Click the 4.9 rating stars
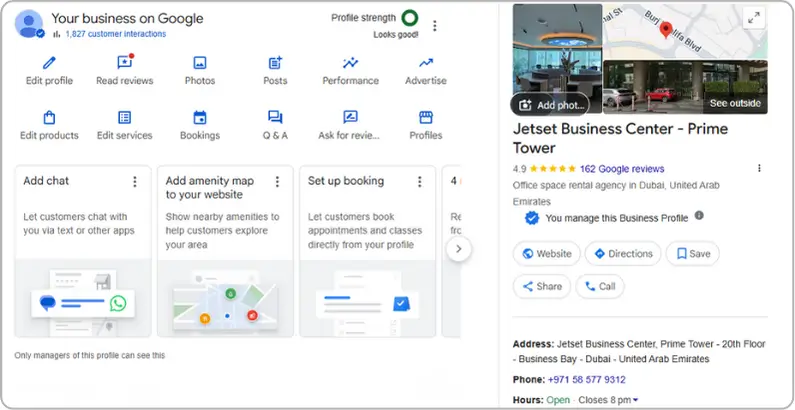This screenshot has height=410, width=795. [553, 169]
